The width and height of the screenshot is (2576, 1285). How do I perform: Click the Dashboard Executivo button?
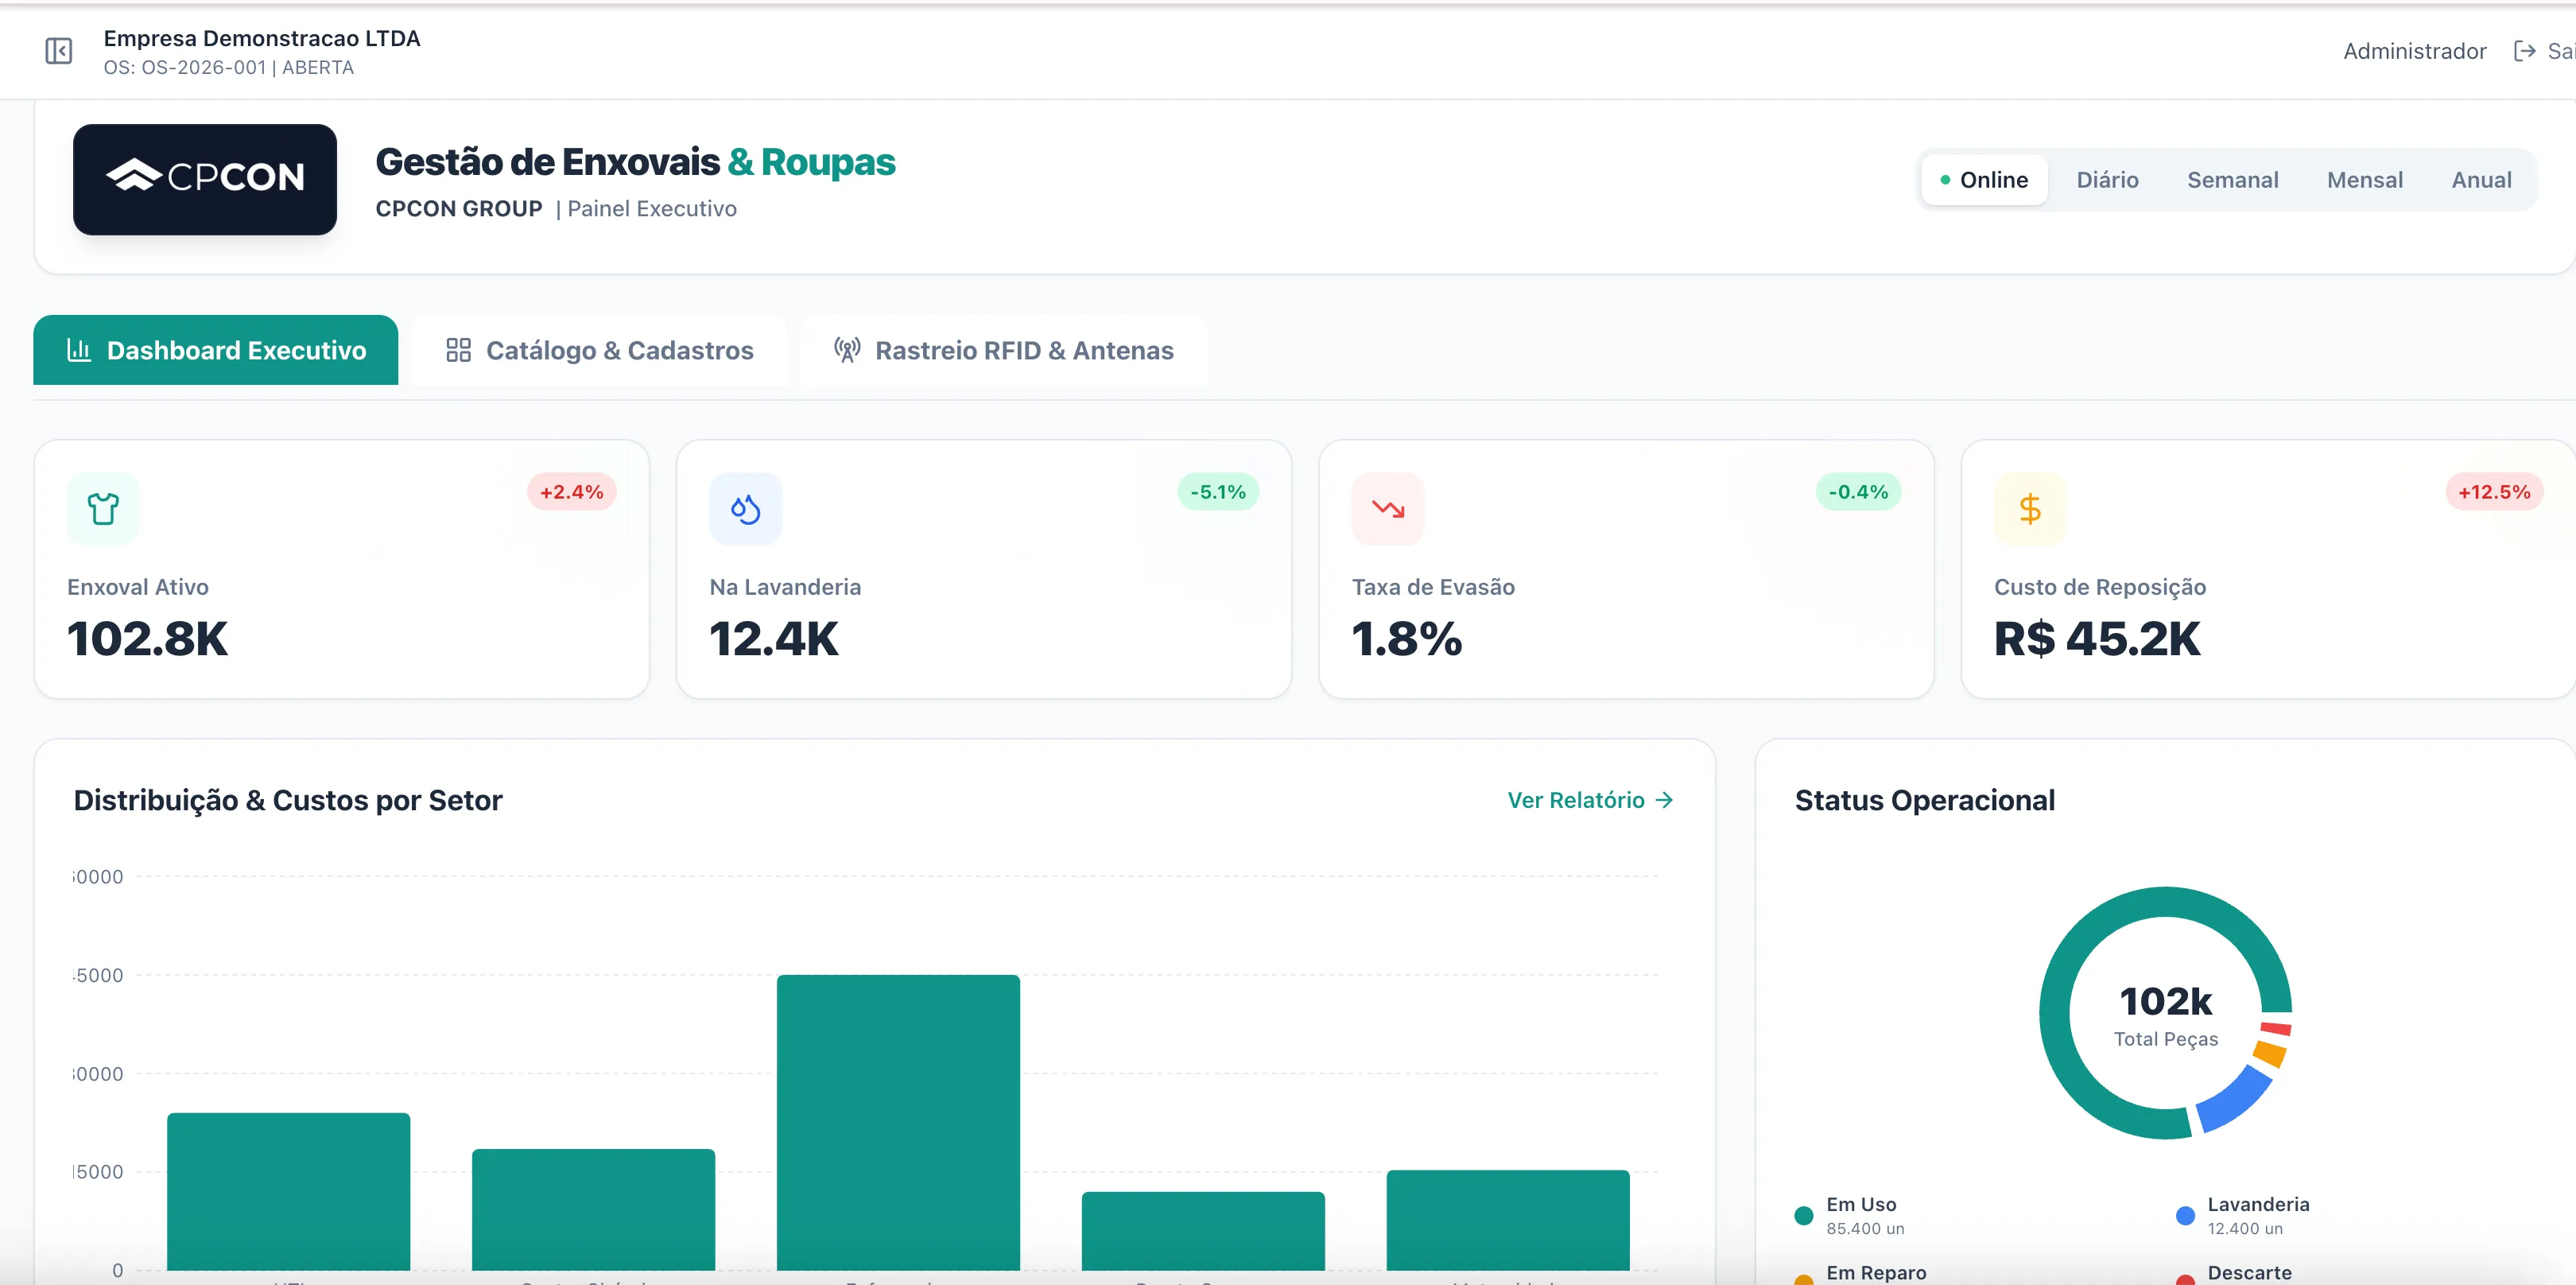(x=215, y=350)
